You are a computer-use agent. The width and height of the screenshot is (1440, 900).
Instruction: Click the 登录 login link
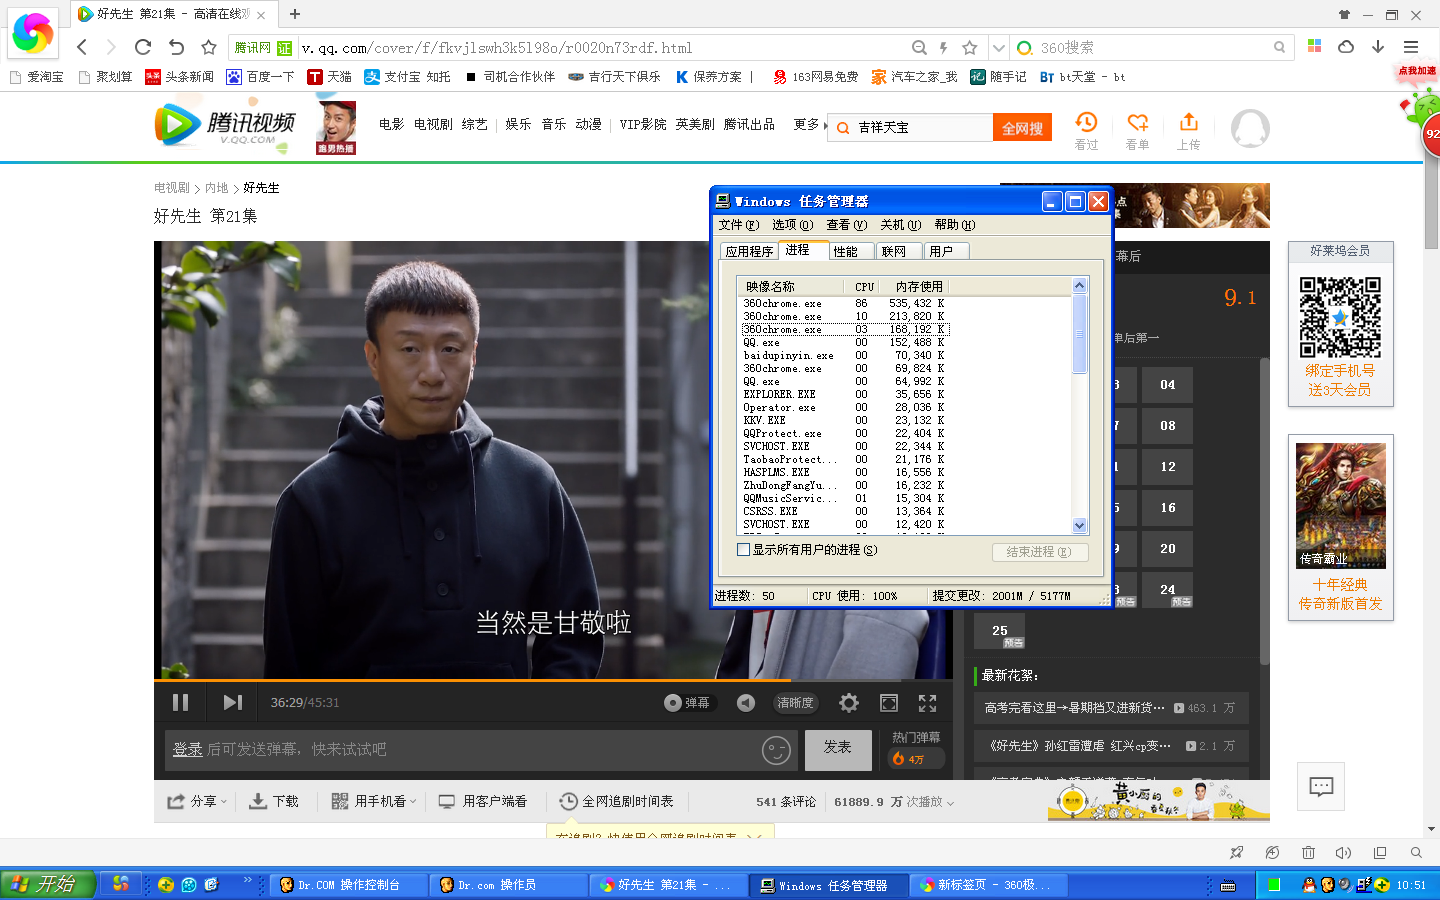[189, 747]
